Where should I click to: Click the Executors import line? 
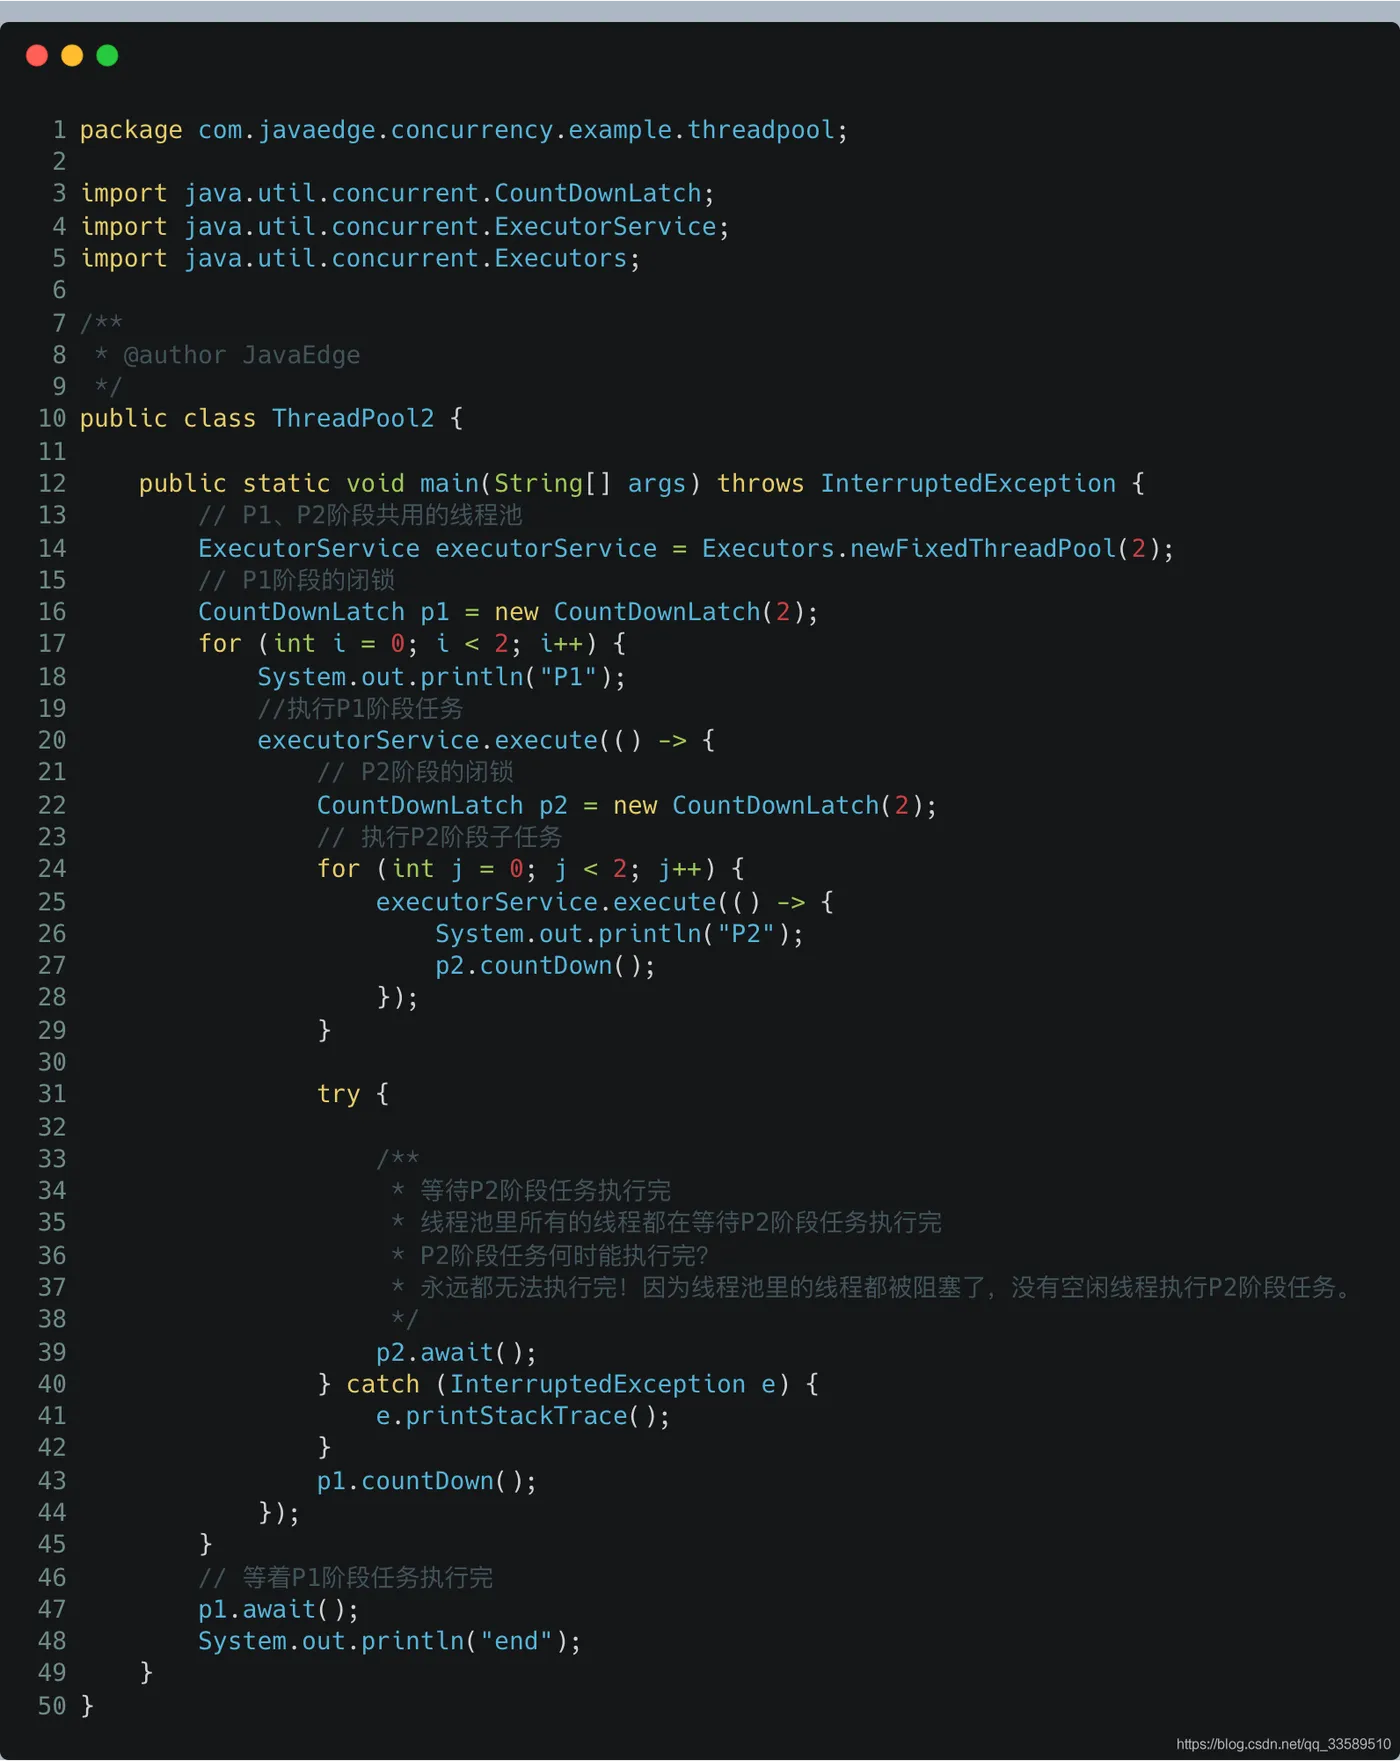tap(360, 259)
